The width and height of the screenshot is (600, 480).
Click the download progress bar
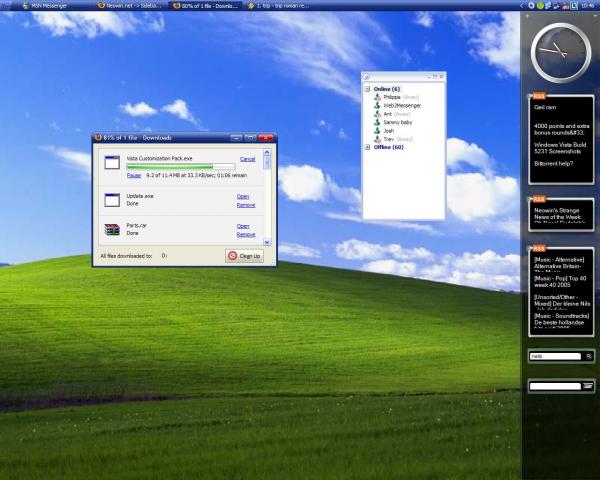(x=181, y=166)
